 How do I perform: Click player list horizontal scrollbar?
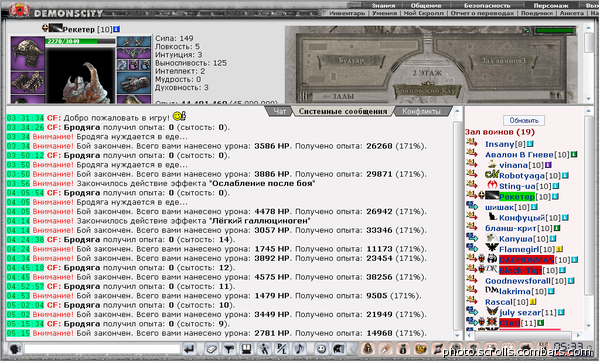(523, 335)
